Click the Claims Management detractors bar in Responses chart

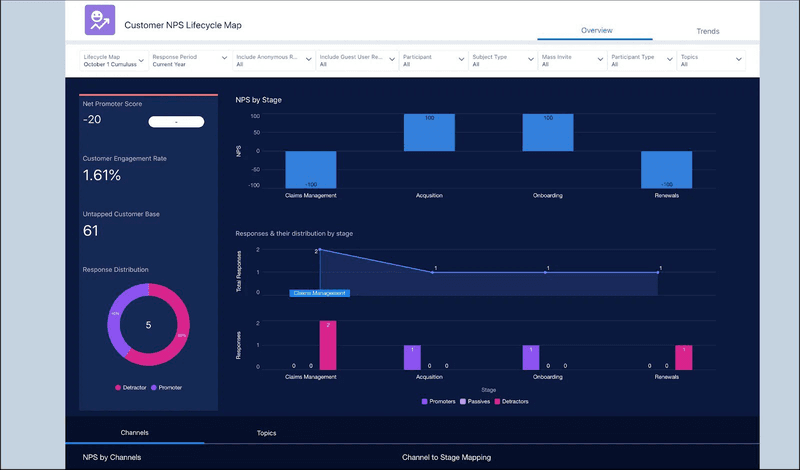click(328, 345)
